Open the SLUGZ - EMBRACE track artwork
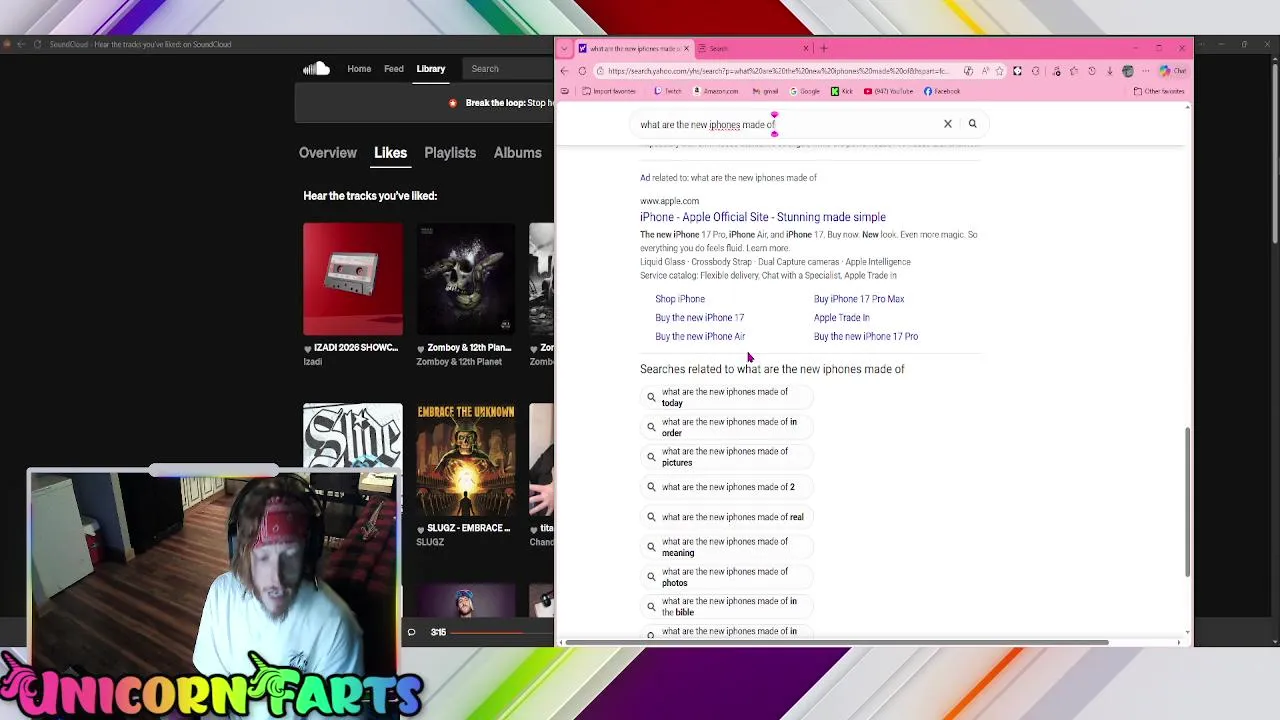Viewport: 1280px width, 720px height. (x=466, y=460)
